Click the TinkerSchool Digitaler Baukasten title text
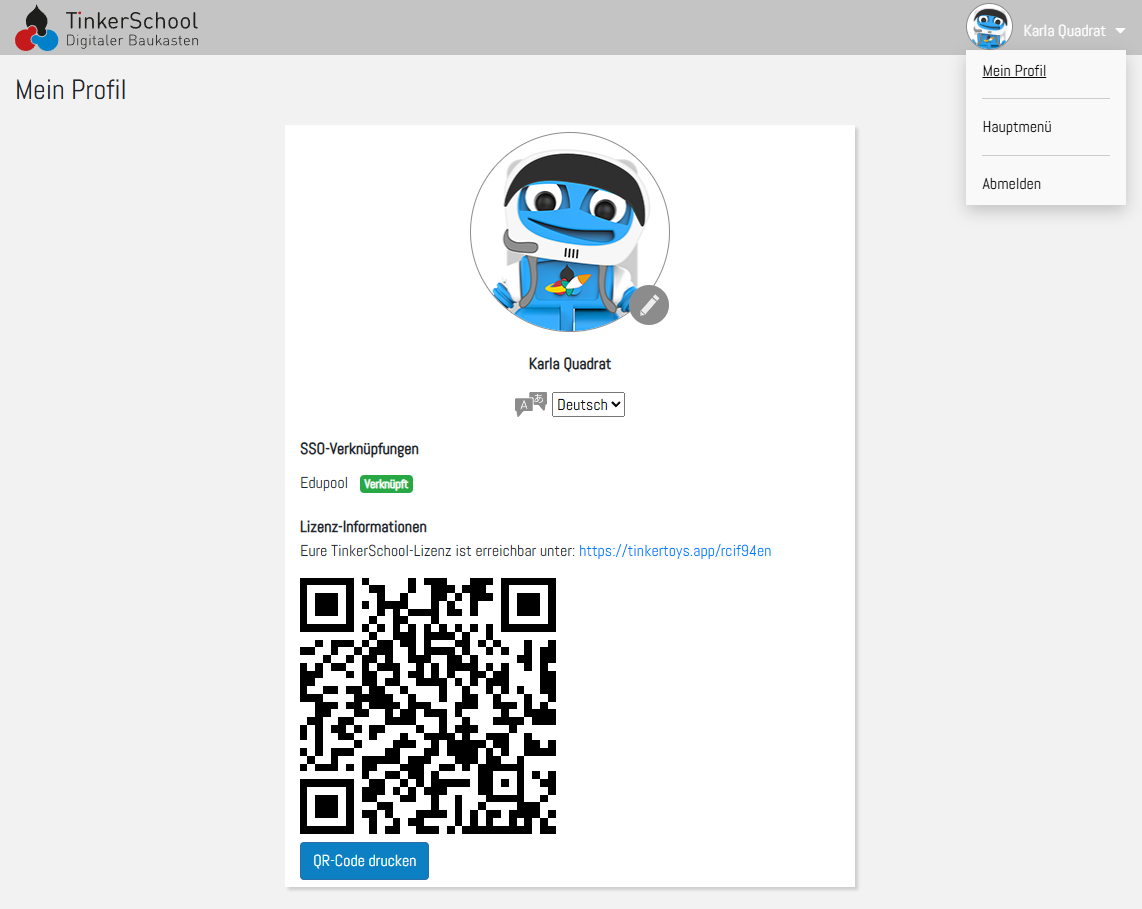 pyautogui.click(x=132, y=29)
